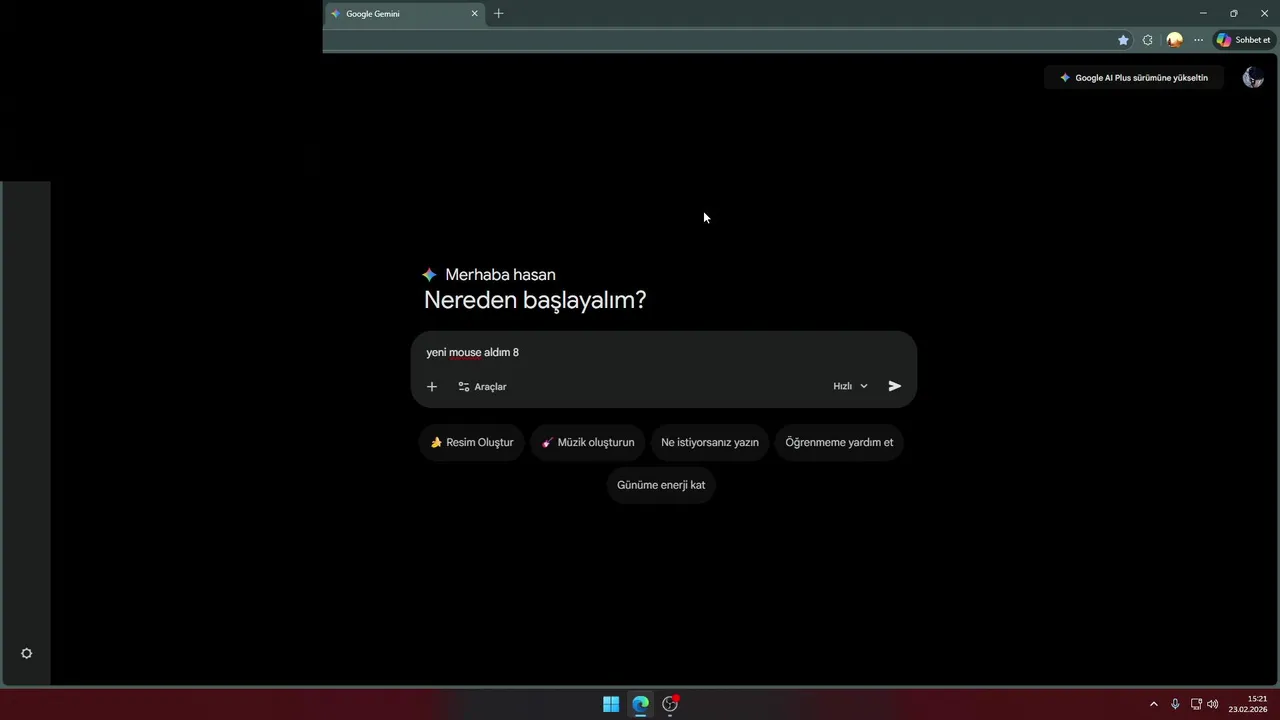Image resolution: width=1280 pixels, height=720 pixels.
Task: Open the Edge three-dot settings menu
Action: (1198, 40)
